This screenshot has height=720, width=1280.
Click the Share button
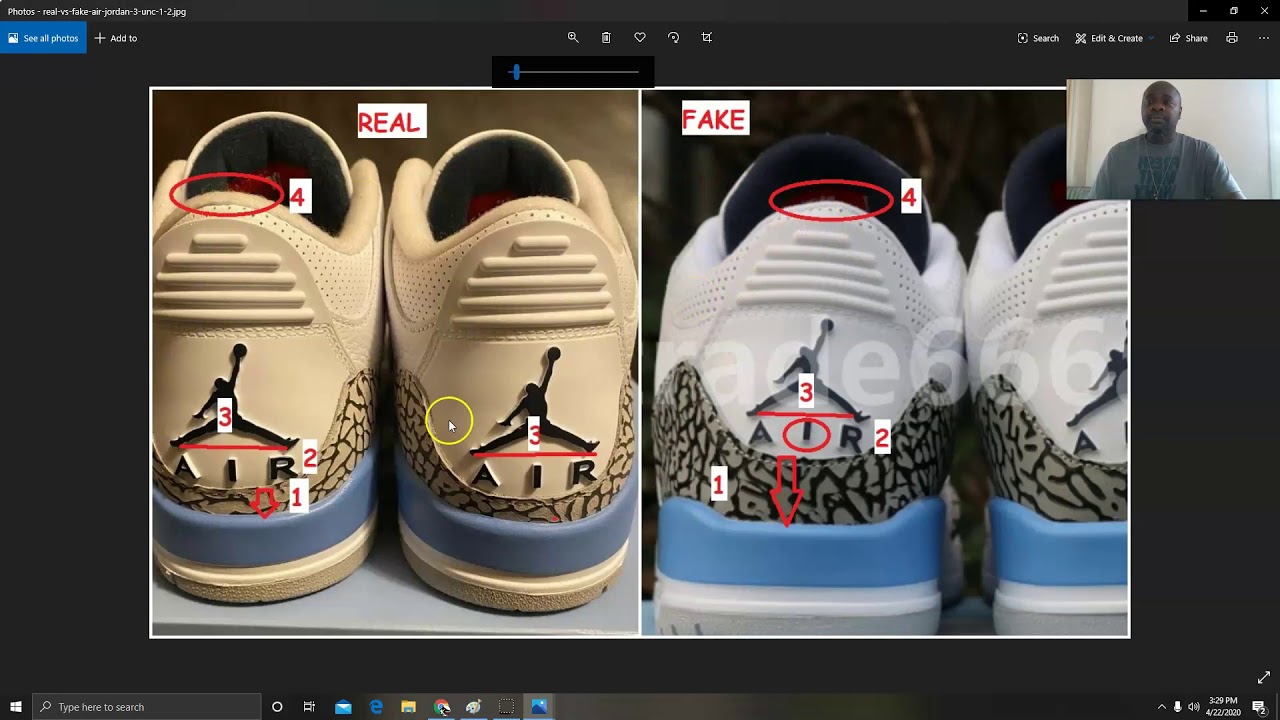pos(1189,38)
